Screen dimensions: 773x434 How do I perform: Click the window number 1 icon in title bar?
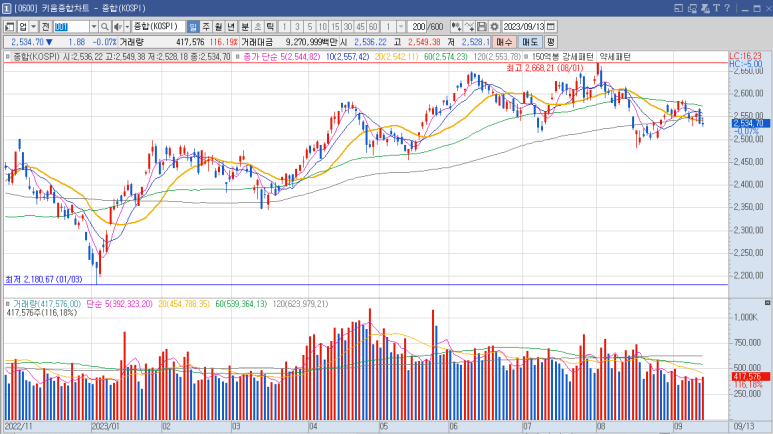pos(6,8)
